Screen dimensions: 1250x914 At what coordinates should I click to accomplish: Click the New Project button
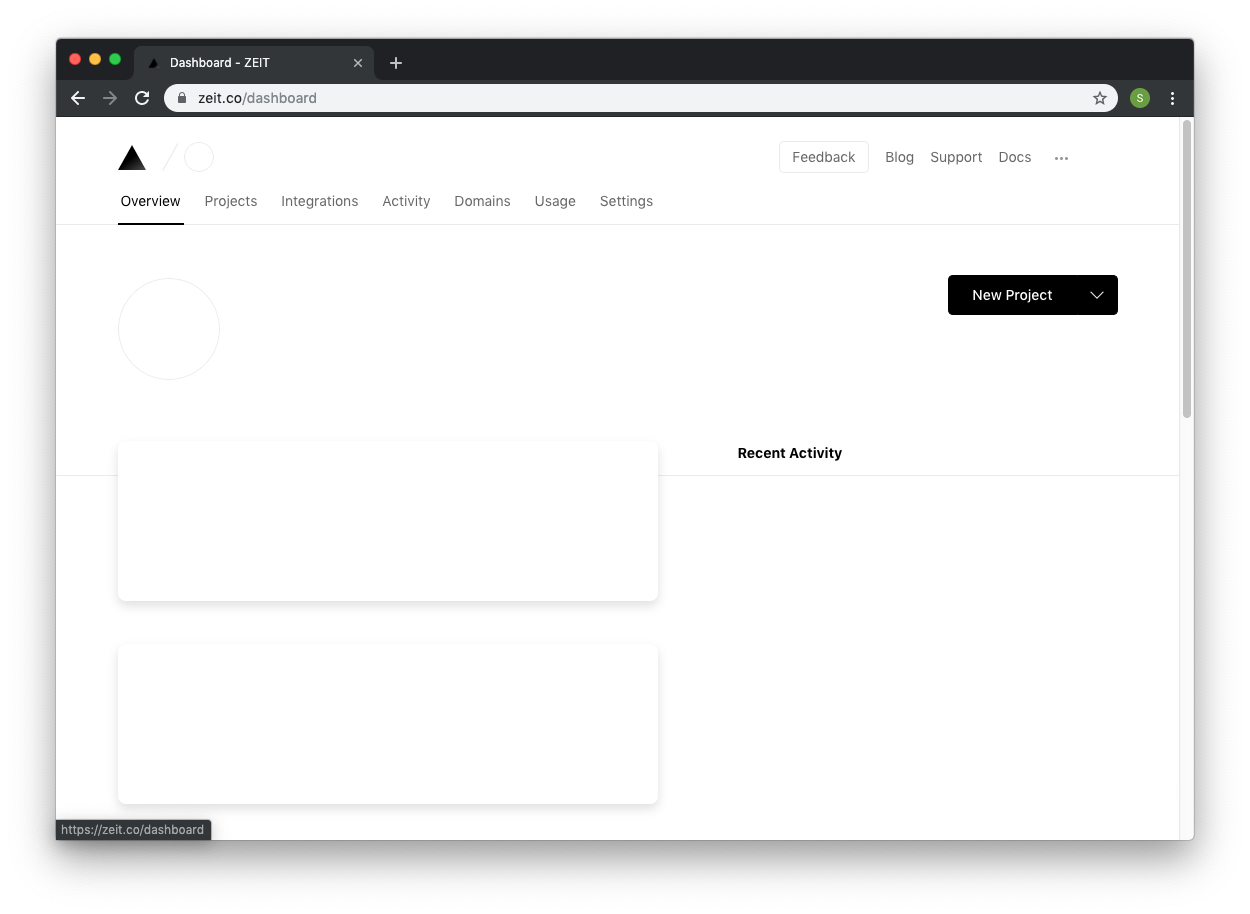tap(1012, 295)
